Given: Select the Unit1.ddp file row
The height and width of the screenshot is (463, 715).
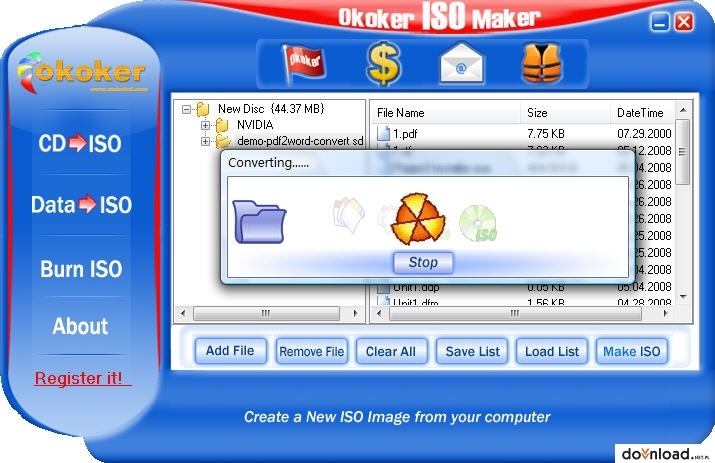Looking at the screenshot, I should tap(523, 288).
